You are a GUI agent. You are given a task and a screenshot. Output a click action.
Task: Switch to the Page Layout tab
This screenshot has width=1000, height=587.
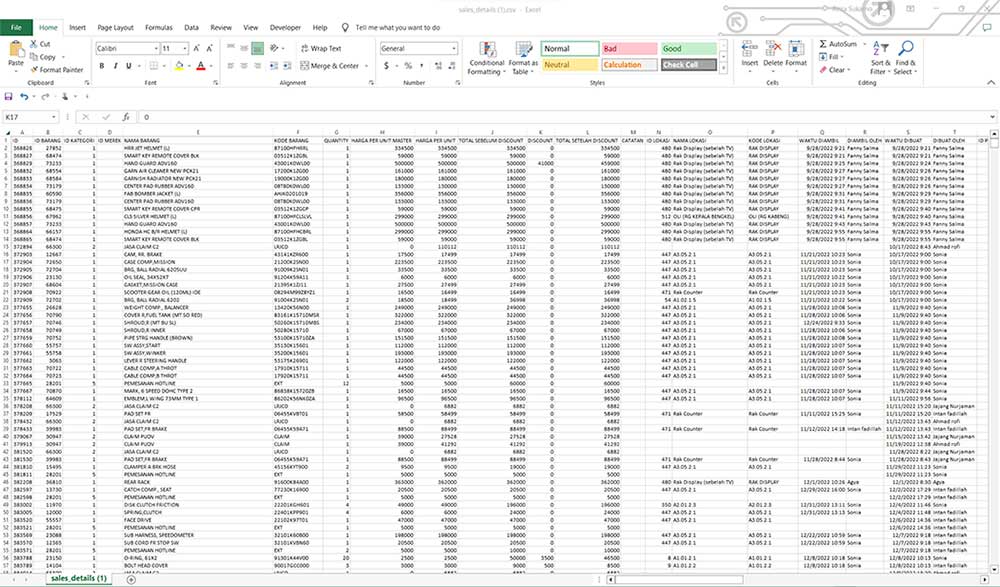click(115, 27)
